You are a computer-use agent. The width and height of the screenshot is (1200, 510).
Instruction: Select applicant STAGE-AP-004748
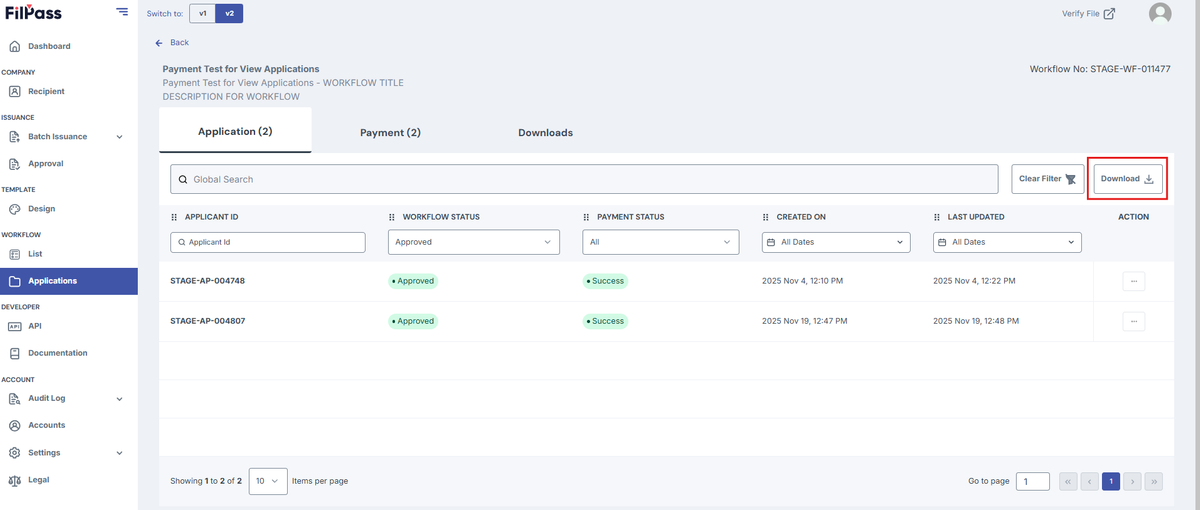pos(208,281)
